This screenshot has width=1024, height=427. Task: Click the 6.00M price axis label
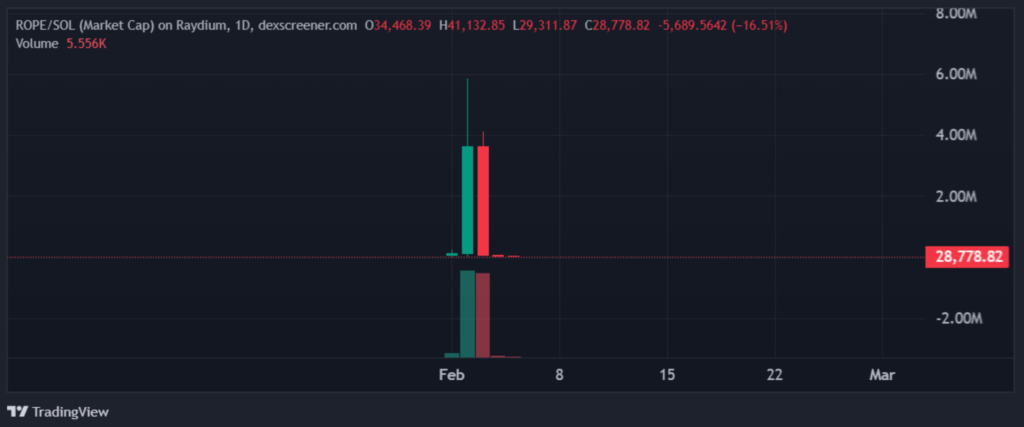pyautogui.click(x=956, y=75)
